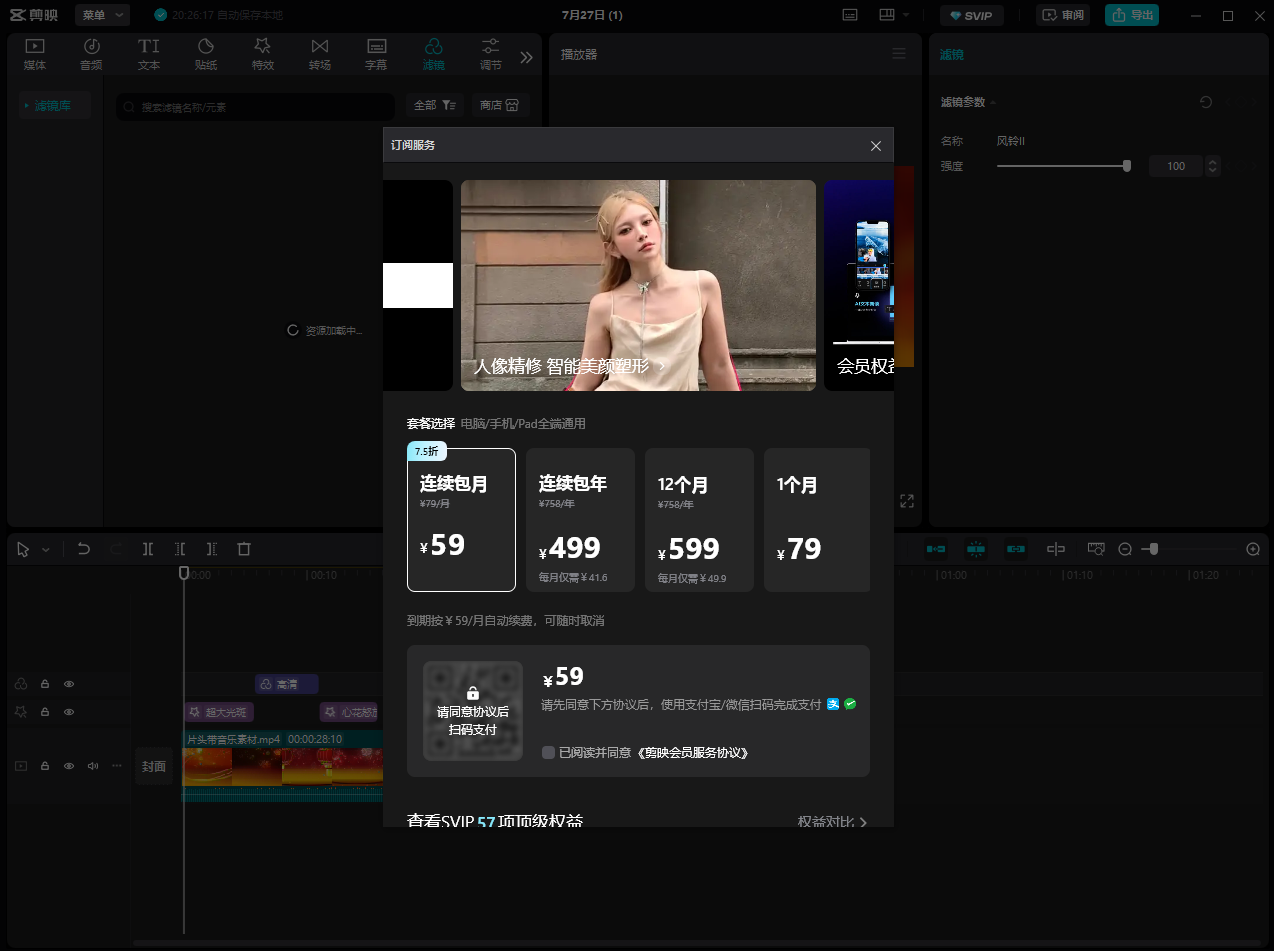This screenshot has height=951, width=1274.
Task: Click the 审阅 review button
Action: click(1064, 15)
